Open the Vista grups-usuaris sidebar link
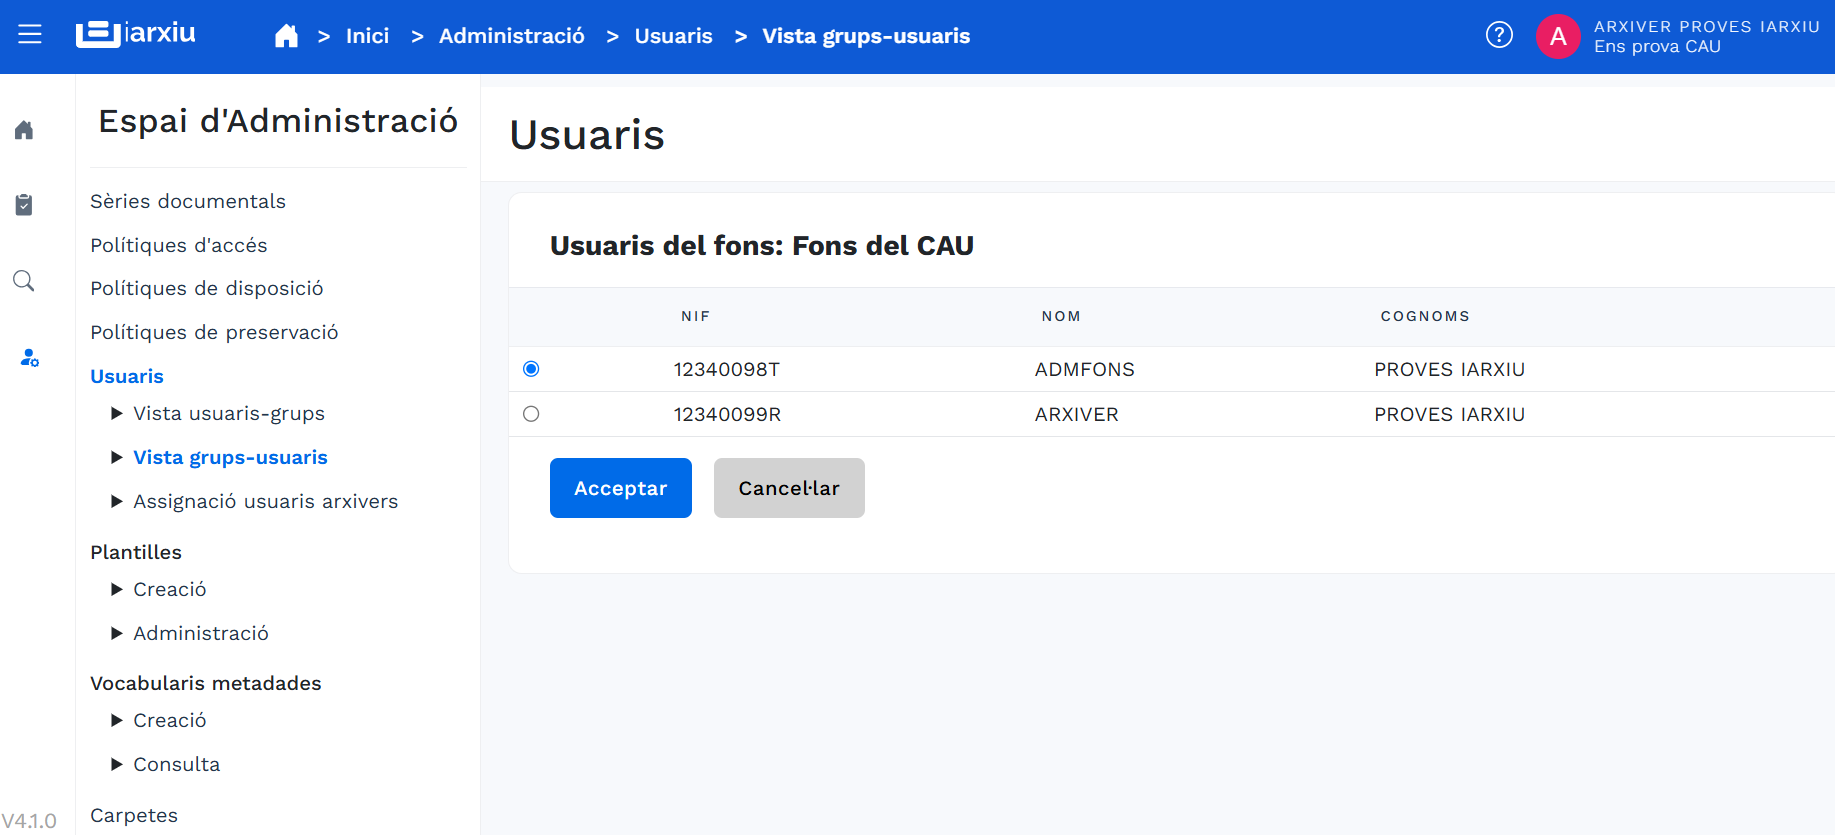 pyautogui.click(x=231, y=457)
